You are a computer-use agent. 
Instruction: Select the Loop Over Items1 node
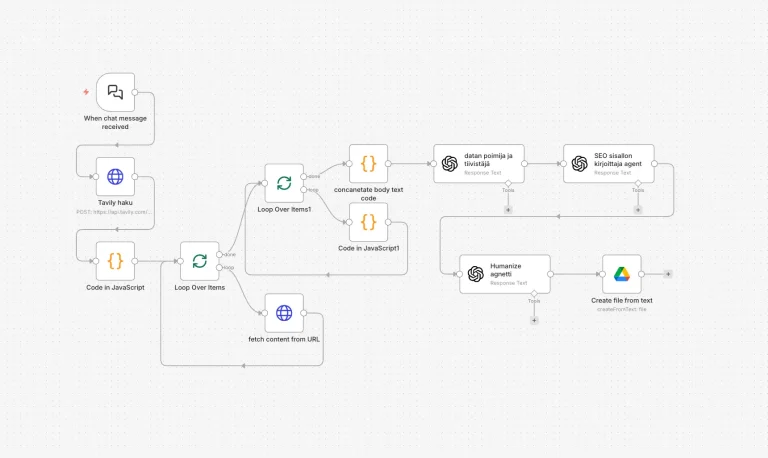(284, 183)
